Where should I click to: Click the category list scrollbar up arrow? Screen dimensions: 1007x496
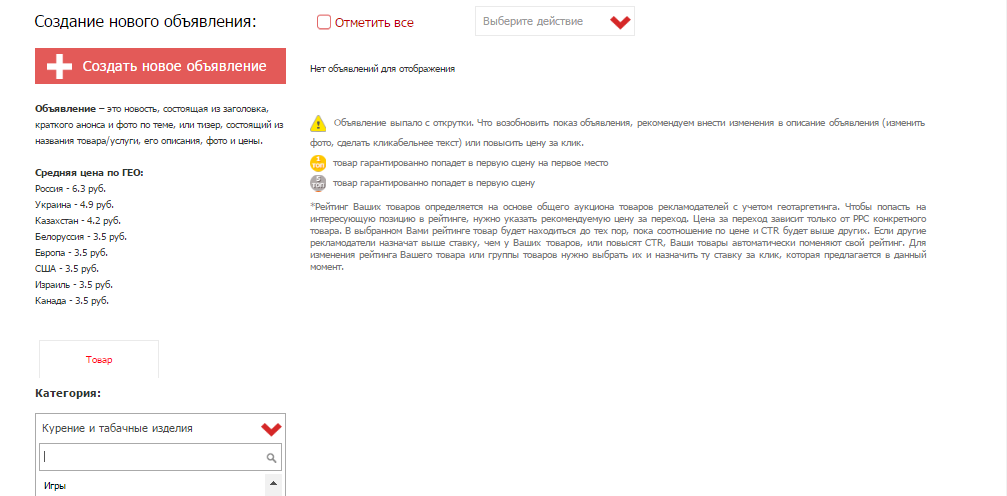[273, 483]
